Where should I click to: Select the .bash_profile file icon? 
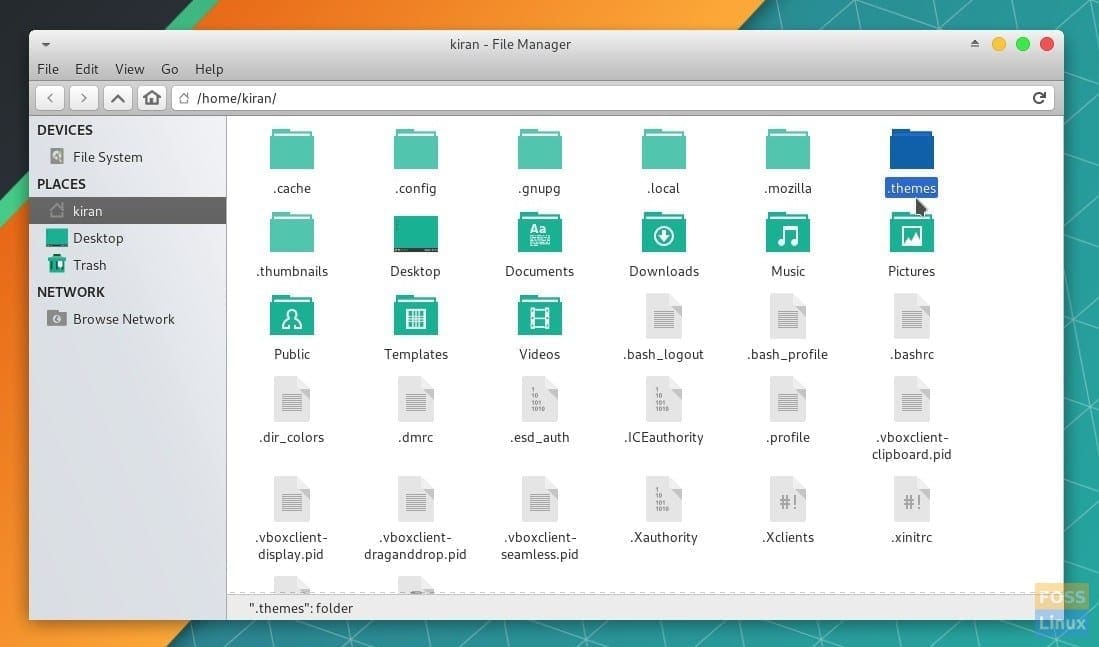(x=788, y=316)
